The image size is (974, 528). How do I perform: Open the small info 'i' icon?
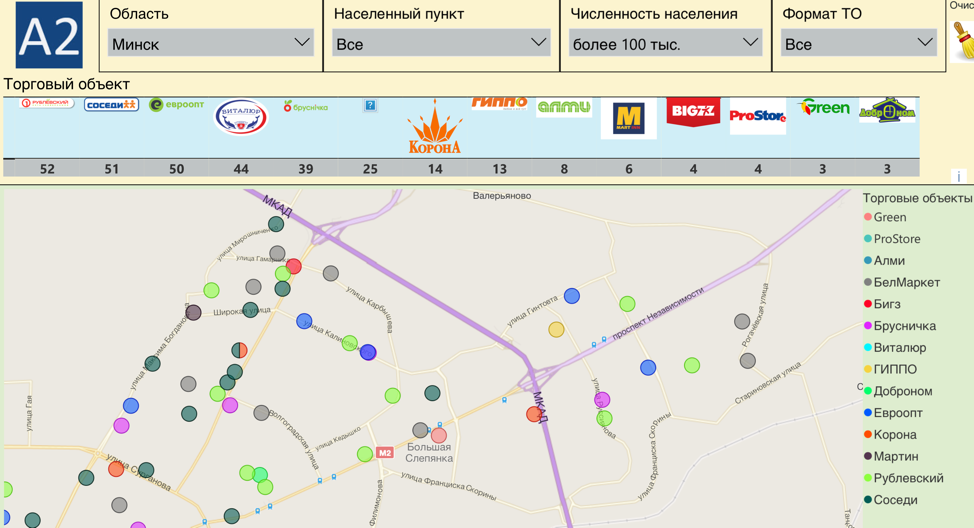click(958, 176)
